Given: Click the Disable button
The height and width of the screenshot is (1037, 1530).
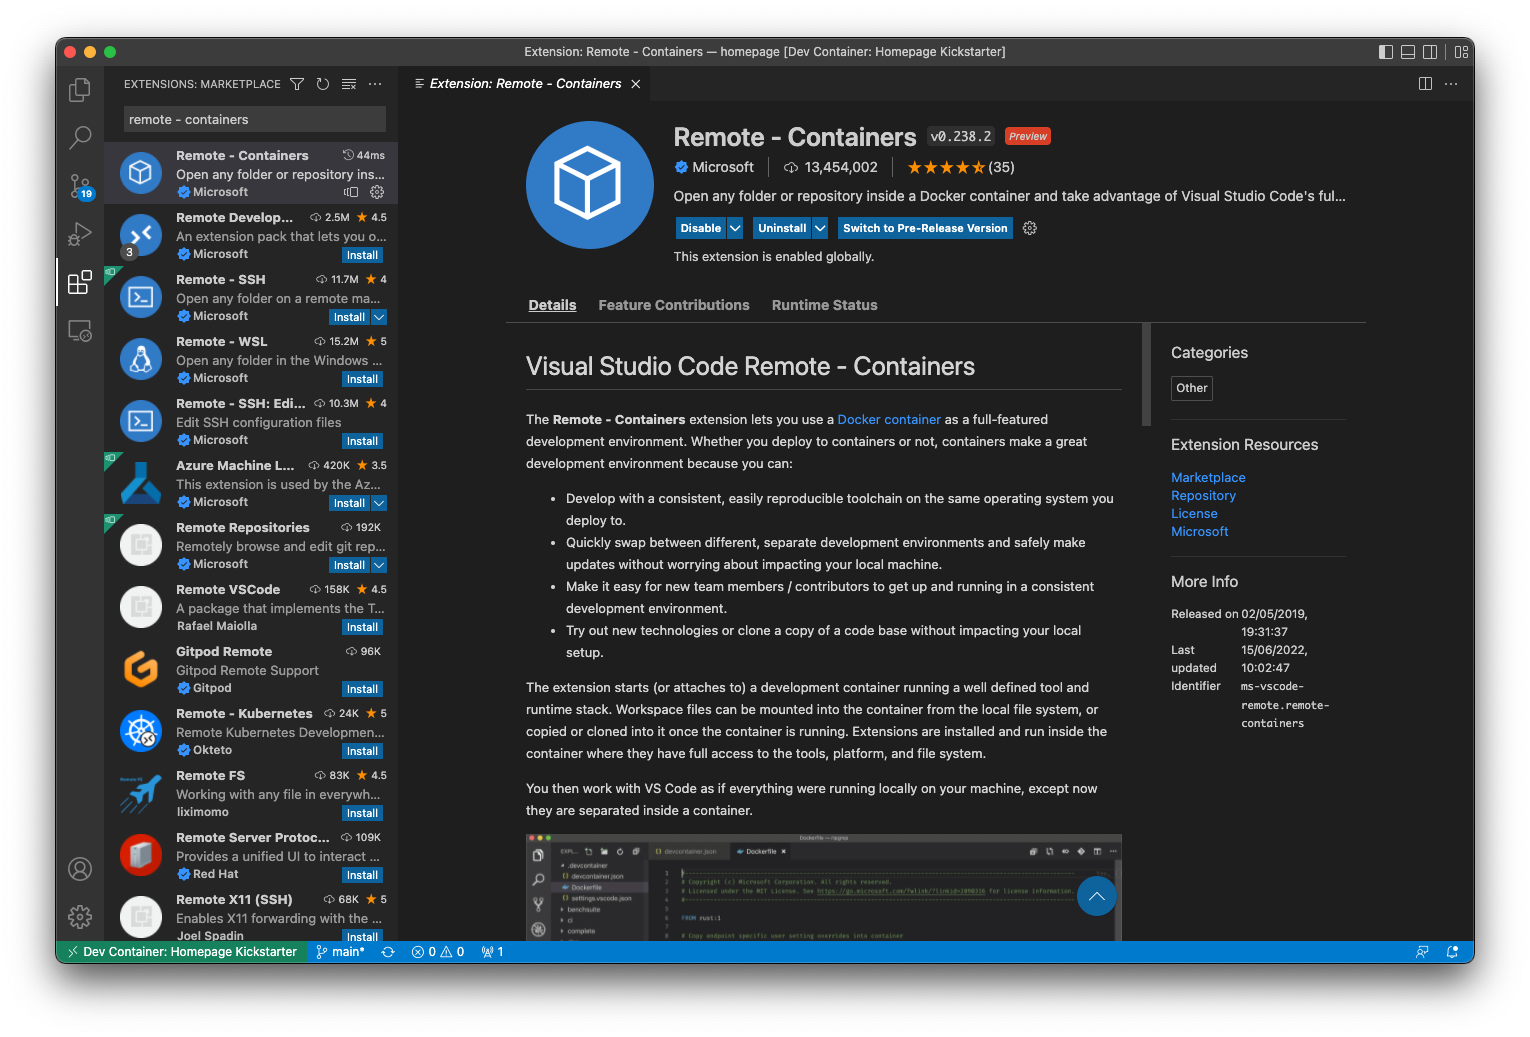Looking at the screenshot, I should (x=701, y=228).
